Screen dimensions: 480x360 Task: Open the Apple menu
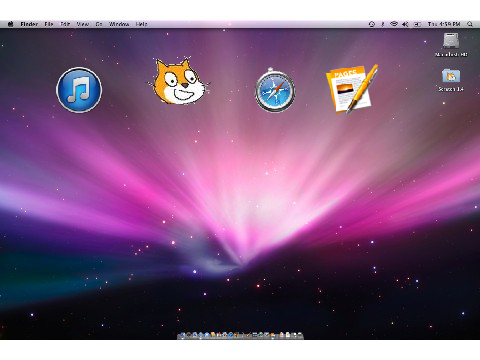click(10, 24)
